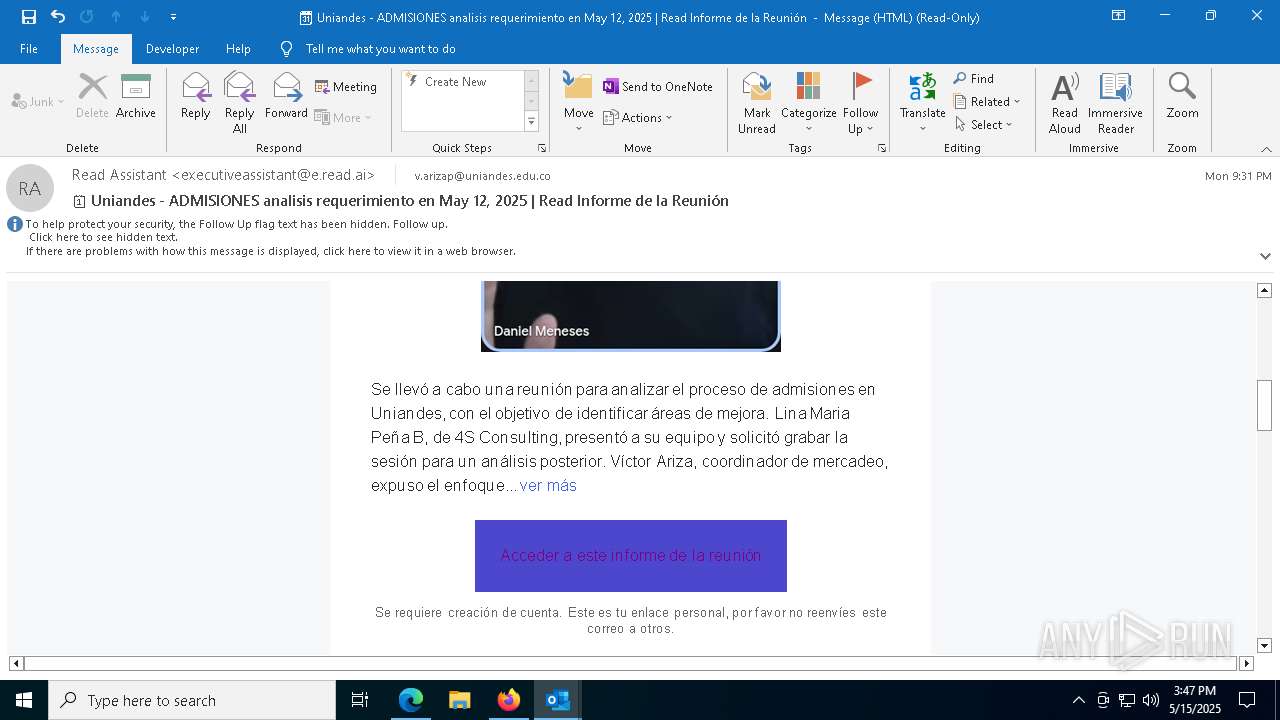The height and width of the screenshot is (720, 1280).
Task: Open the Categorize color menu
Action: coord(808,102)
